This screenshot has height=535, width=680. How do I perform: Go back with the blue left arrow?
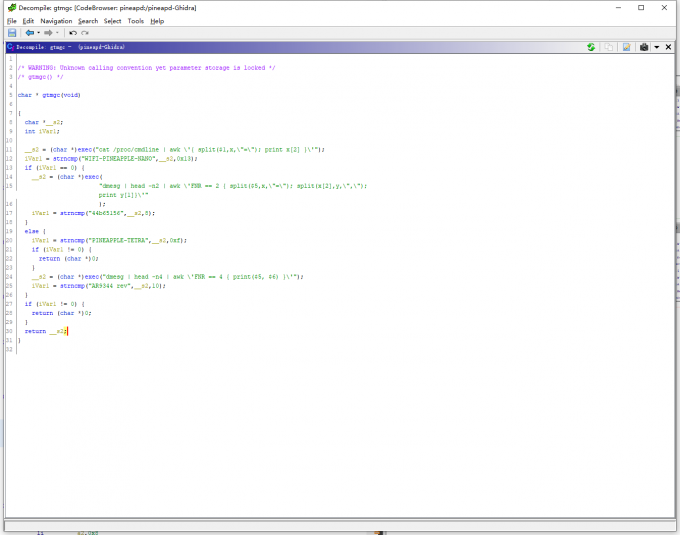pos(29,33)
